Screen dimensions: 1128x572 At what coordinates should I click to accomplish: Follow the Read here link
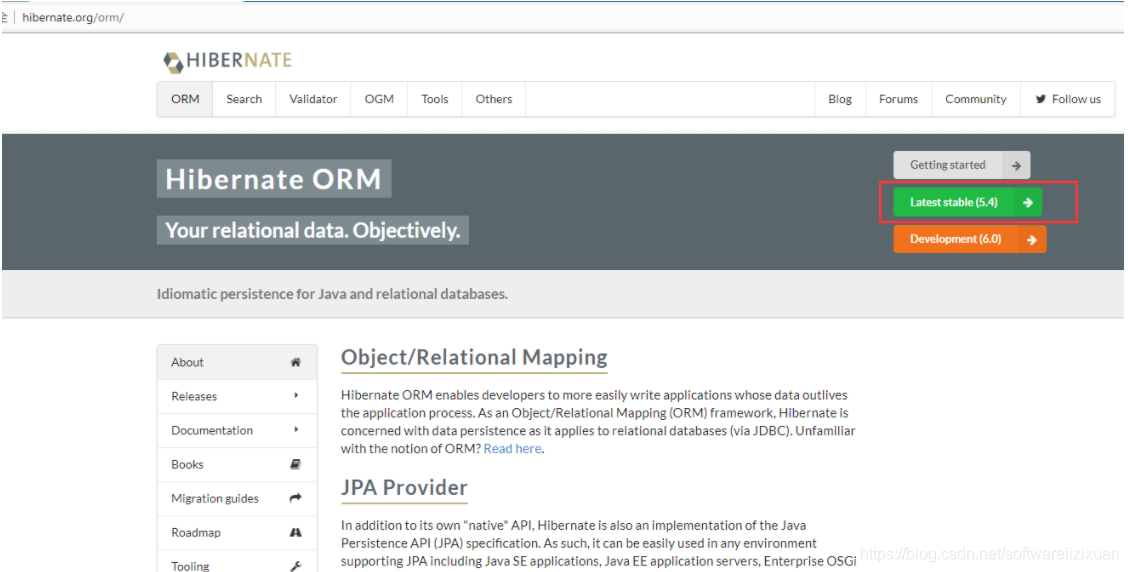pyautogui.click(x=512, y=448)
